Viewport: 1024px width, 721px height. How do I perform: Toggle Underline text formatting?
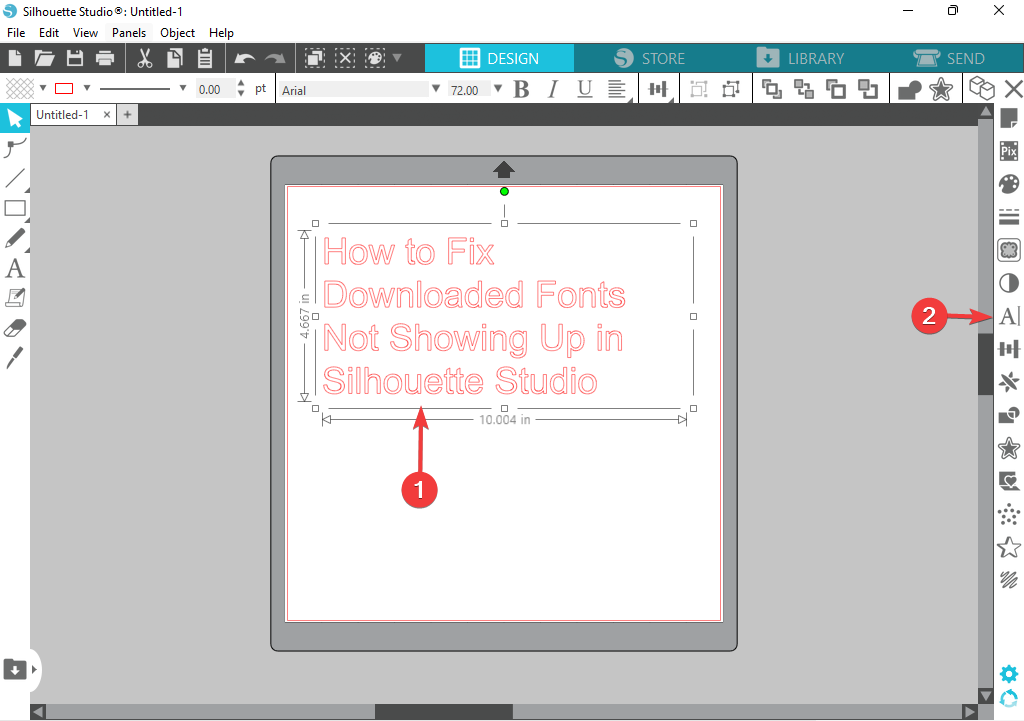pos(584,89)
